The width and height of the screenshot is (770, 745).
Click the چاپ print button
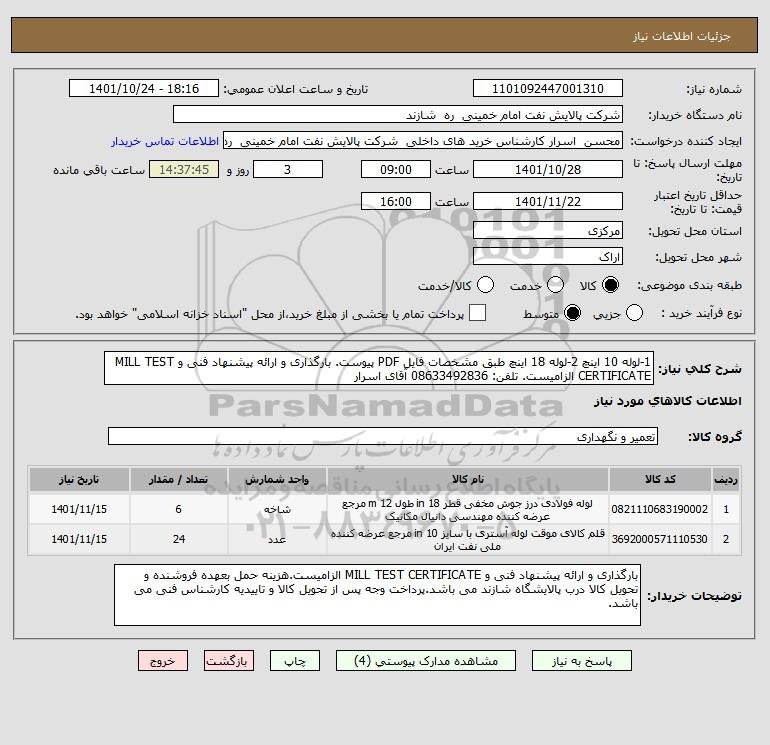pyautogui.click(x=295, y=661)
